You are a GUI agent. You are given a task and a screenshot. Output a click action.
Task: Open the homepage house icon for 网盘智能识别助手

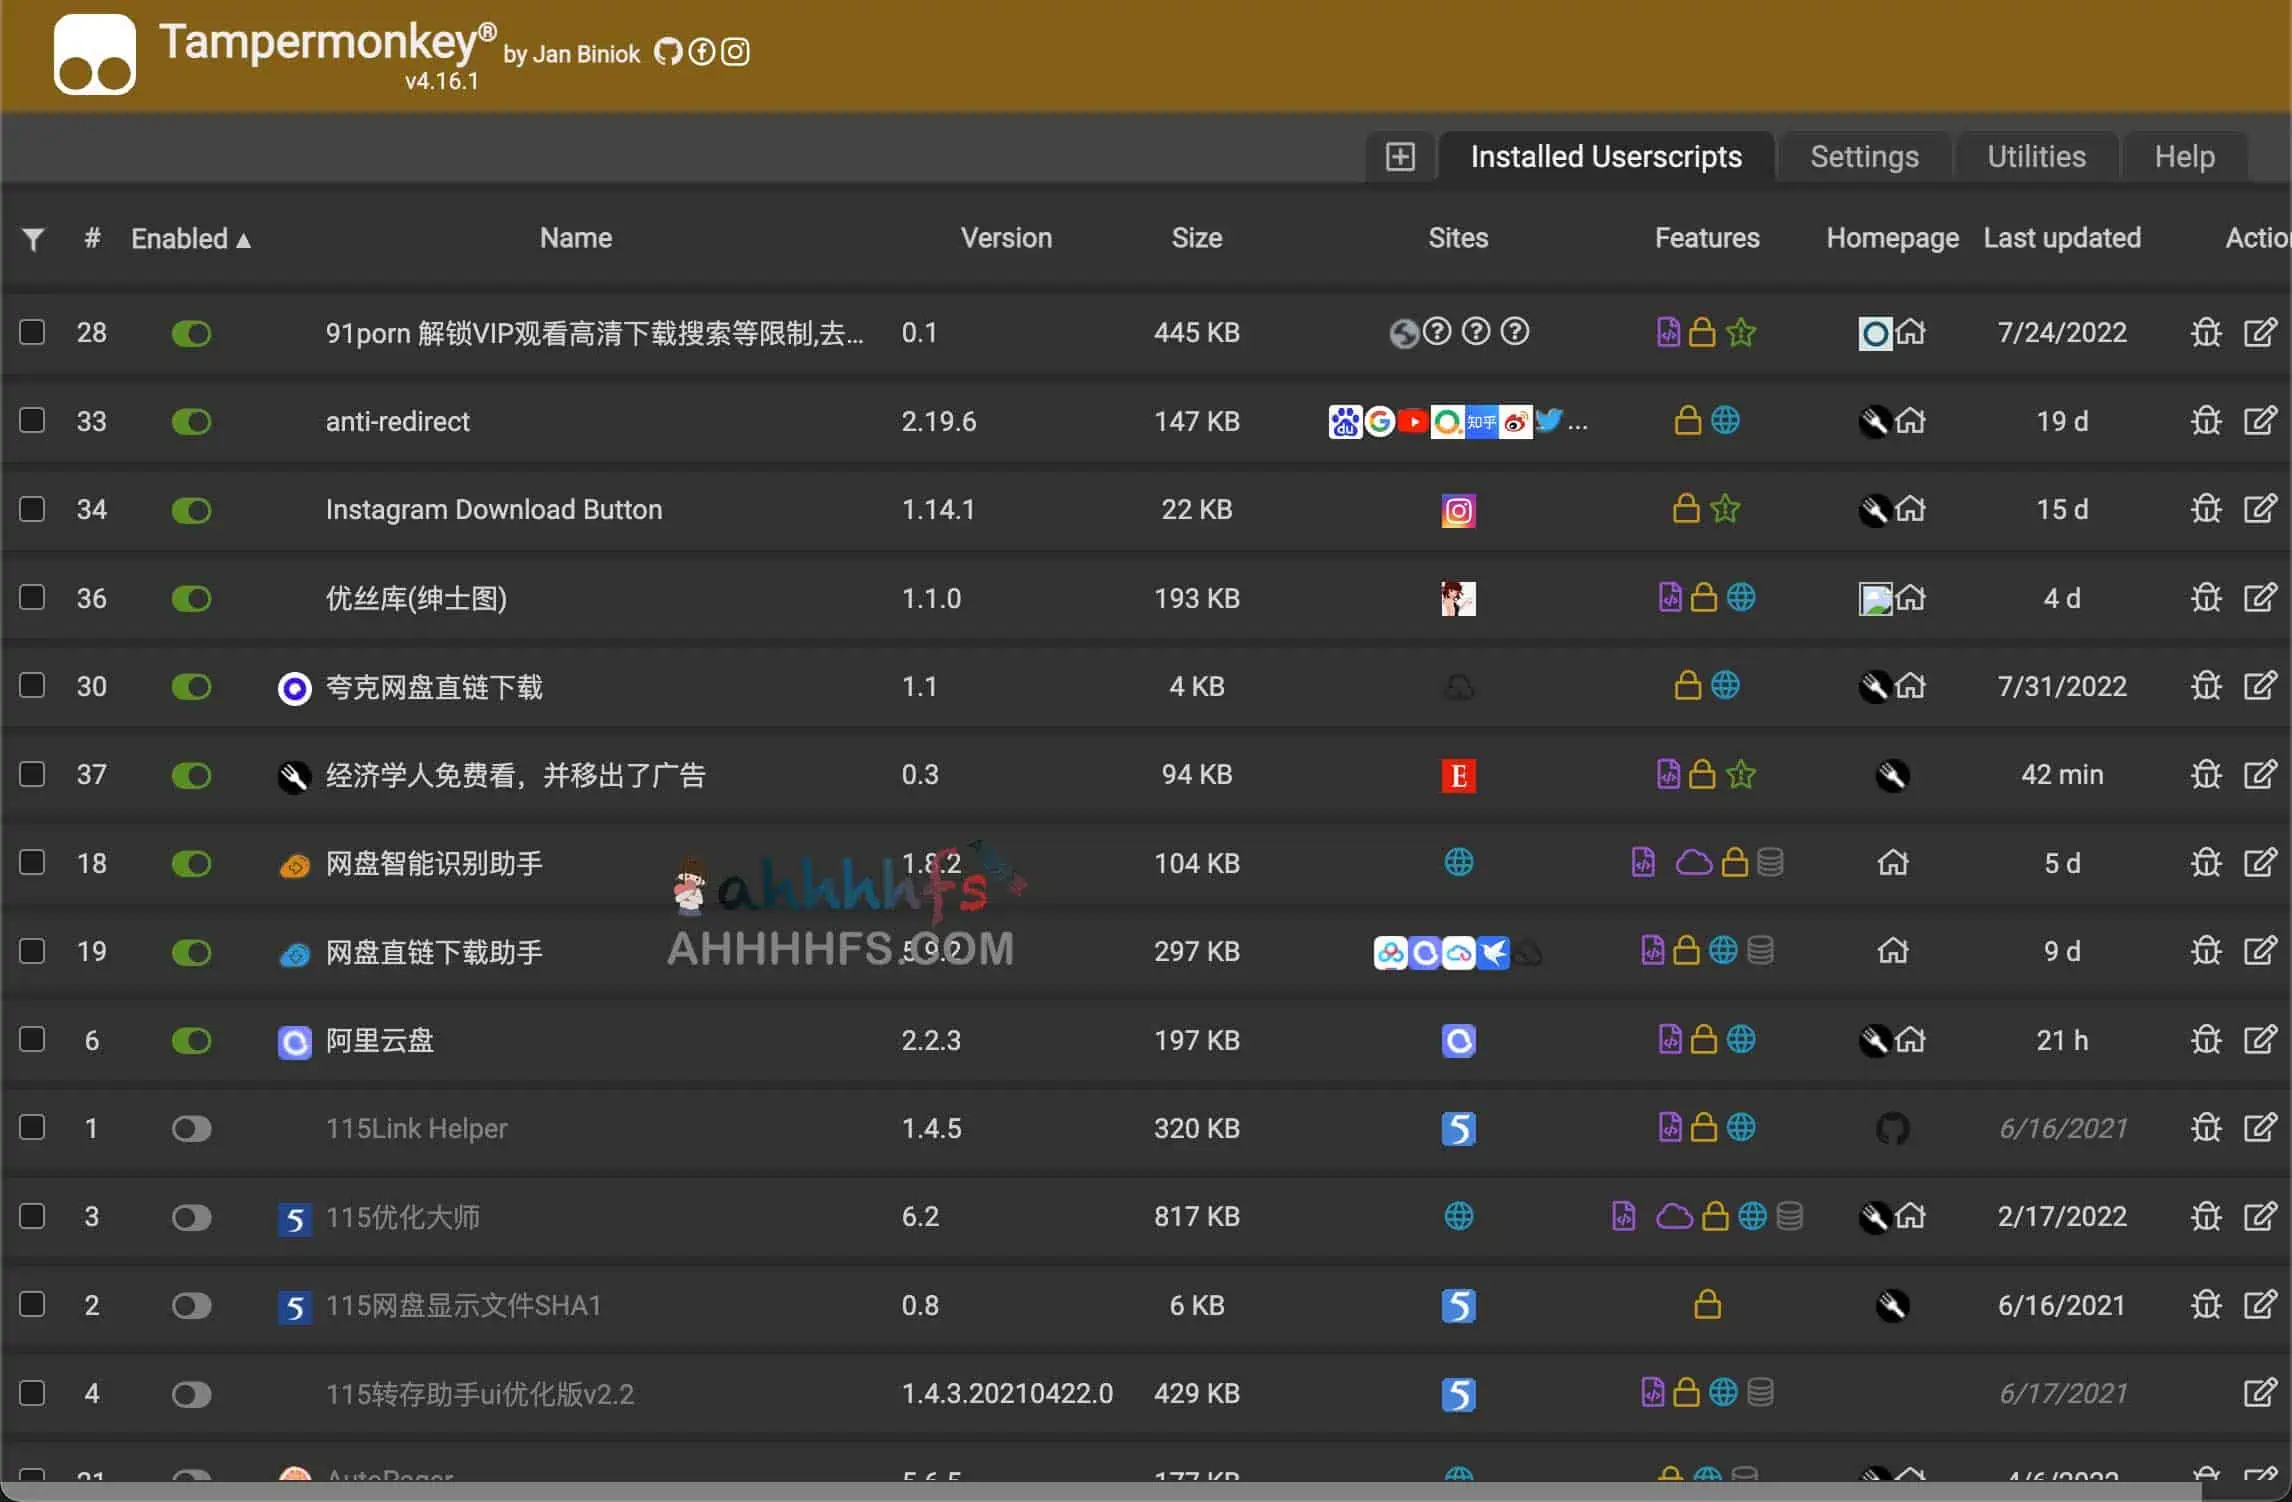click(x=1892, y=863)
